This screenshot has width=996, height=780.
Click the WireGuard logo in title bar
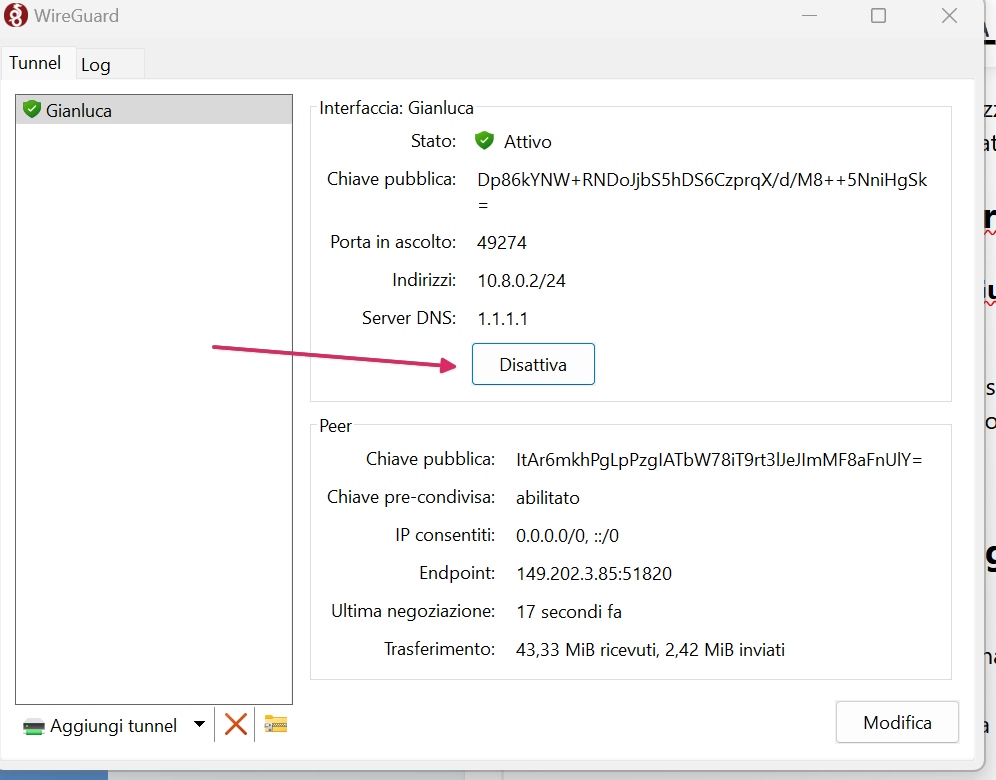click(16, 16)
